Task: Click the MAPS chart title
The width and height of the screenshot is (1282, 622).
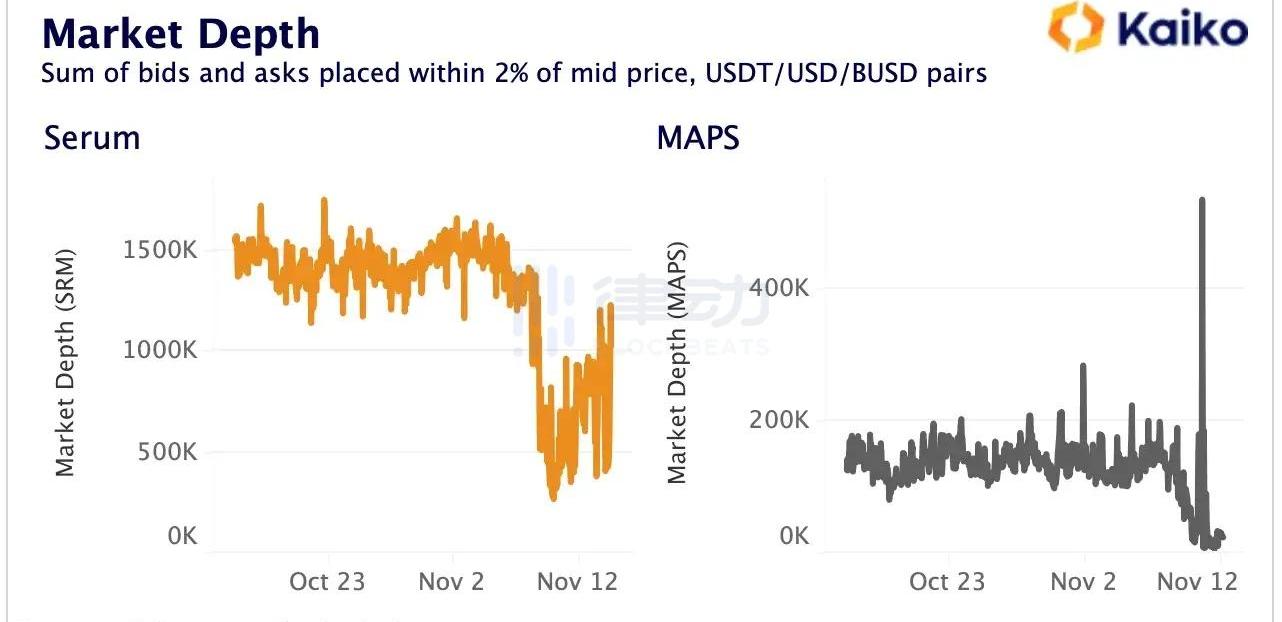Action: pyautogui.click(x=698, y=137)
